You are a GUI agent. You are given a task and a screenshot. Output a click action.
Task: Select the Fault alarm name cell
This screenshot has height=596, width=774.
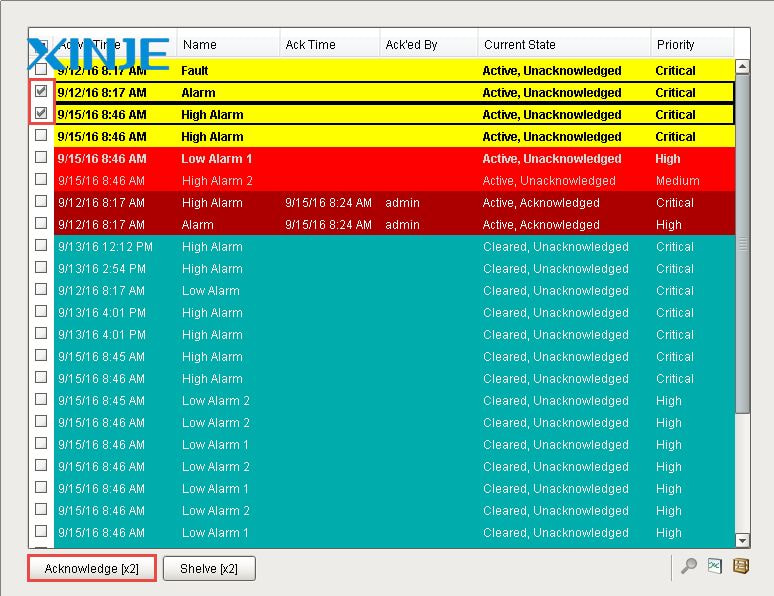click(194, 71)
